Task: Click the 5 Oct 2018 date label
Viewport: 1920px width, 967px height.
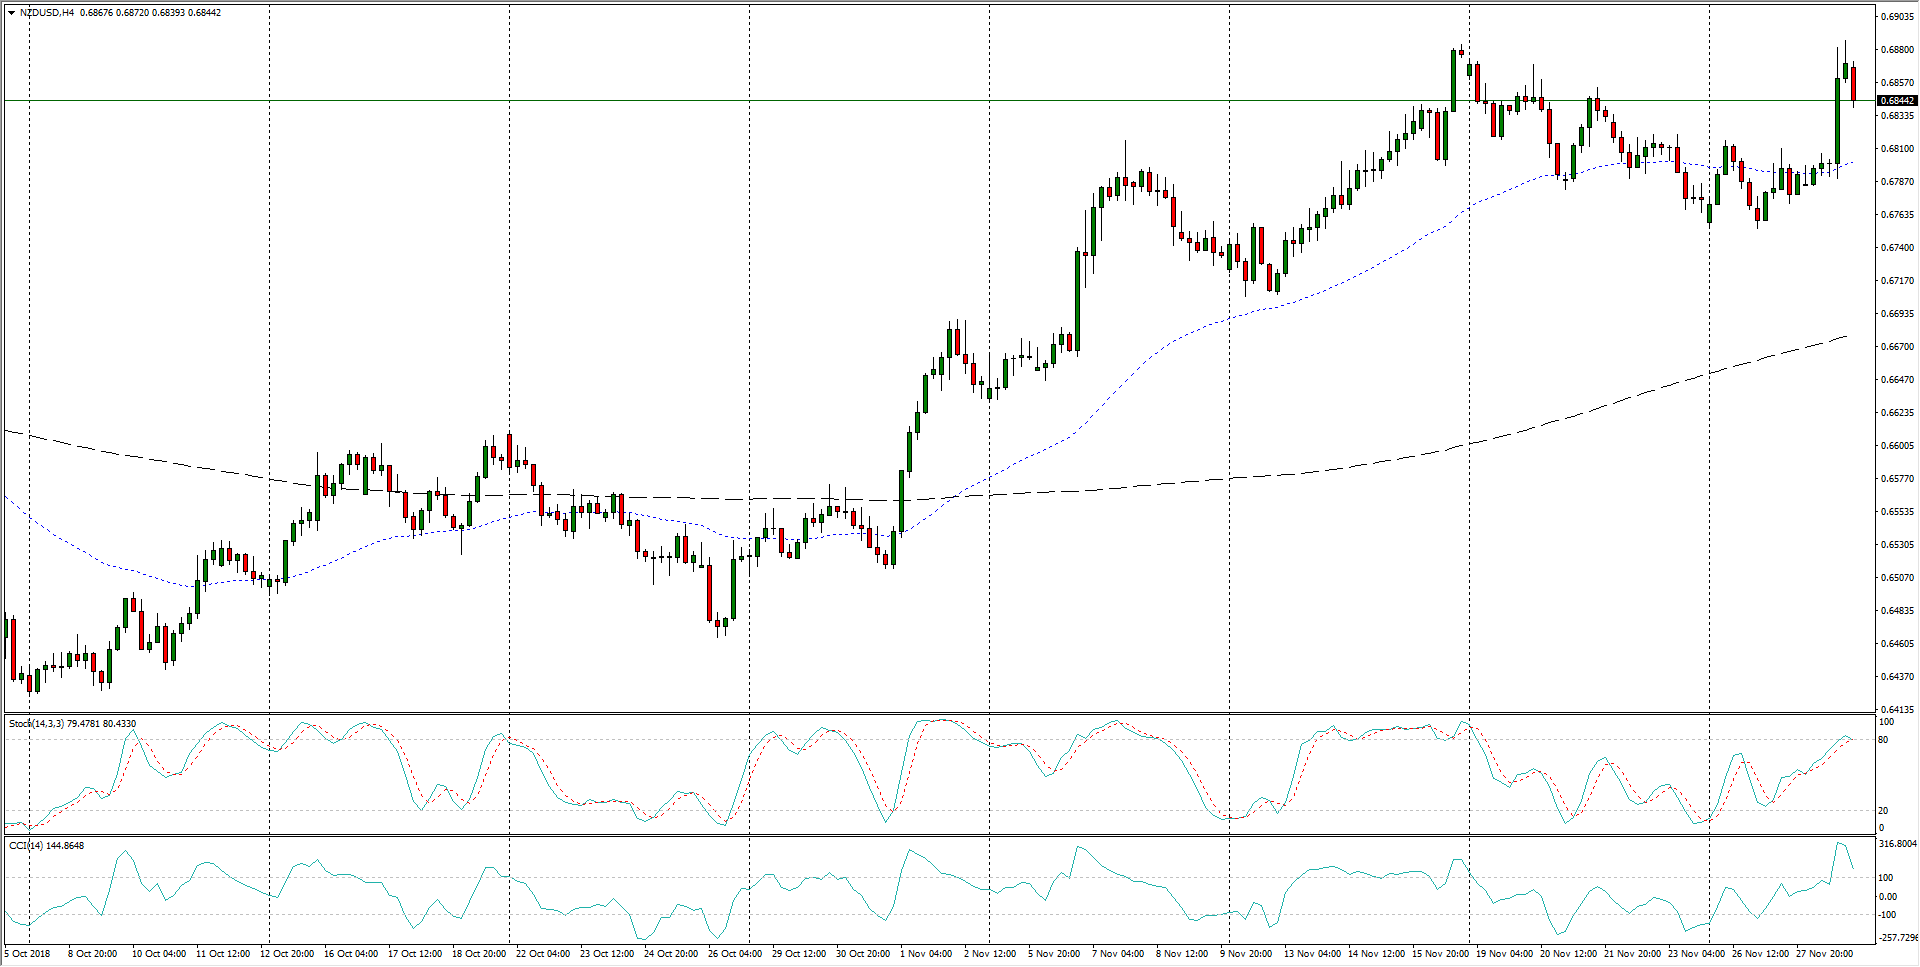Action: (27, 953)
